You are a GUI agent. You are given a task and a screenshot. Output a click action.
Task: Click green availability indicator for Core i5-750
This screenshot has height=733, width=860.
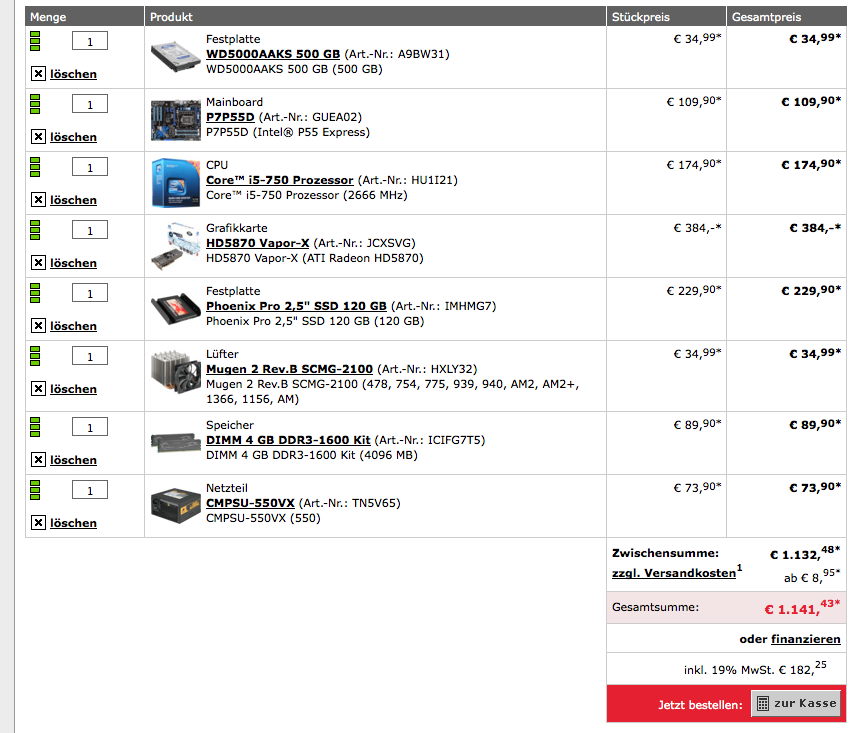35,167
